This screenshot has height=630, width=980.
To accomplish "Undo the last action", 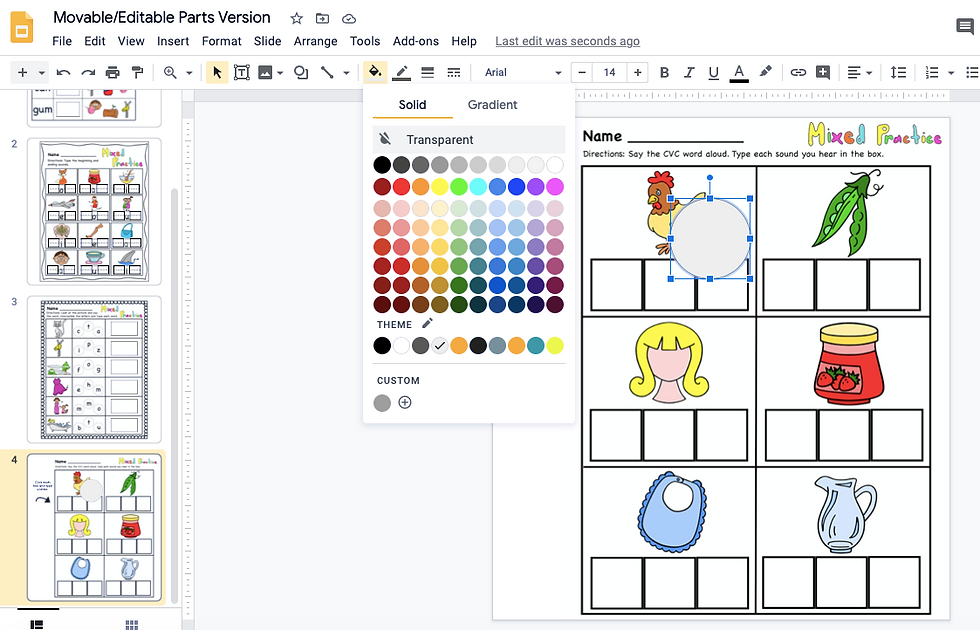I will 63,72.
